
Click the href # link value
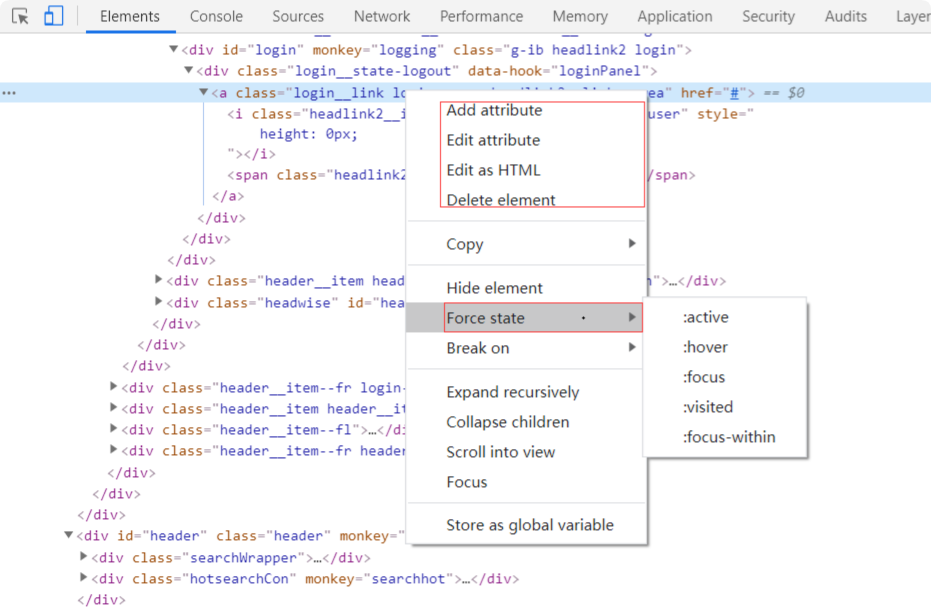733,93
